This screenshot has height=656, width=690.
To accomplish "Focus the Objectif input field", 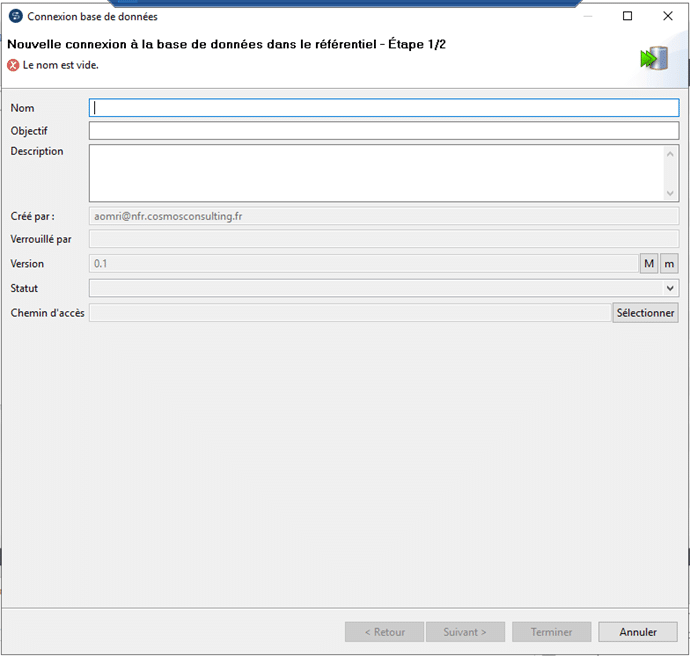I will 384,131.
